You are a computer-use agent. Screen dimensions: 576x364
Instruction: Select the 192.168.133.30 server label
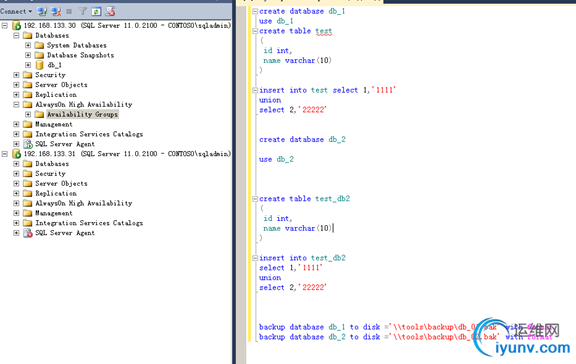click(127, 25)
